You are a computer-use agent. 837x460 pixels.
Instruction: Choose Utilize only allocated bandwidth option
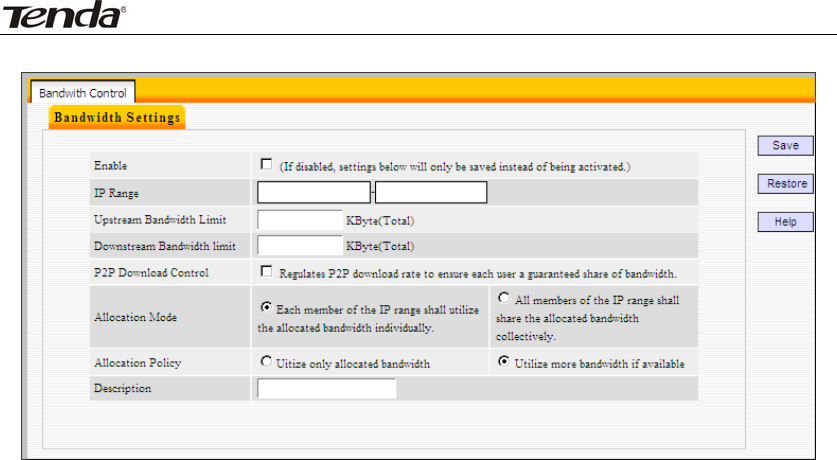pos(266,363)
